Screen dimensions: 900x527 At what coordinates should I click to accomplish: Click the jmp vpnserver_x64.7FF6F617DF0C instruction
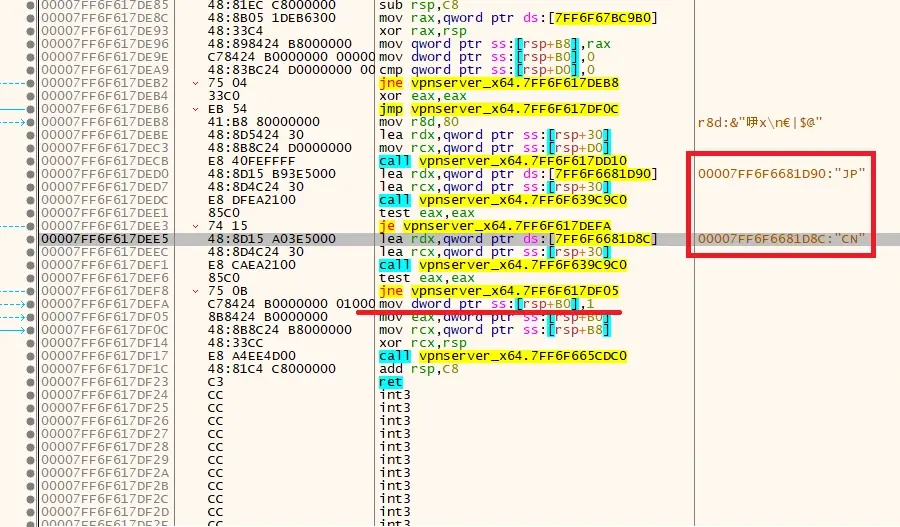(499, 109)
